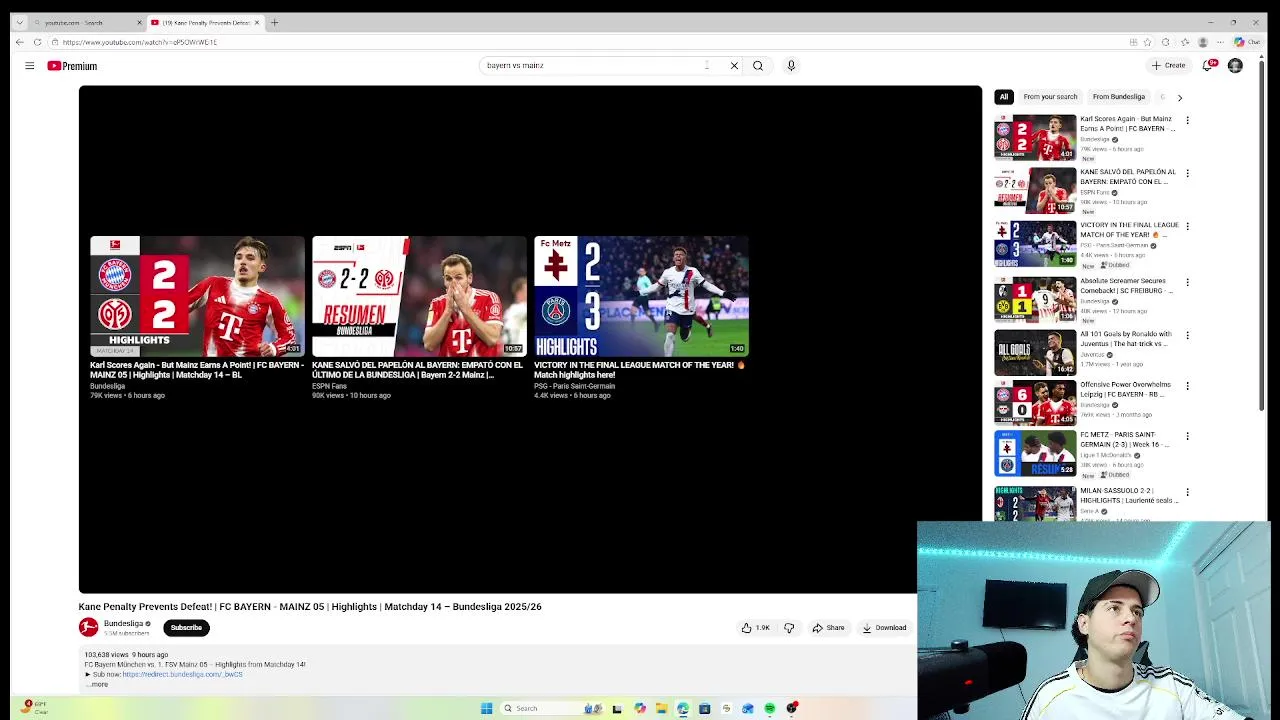Switch to the youtube.com Search tab
Screen dimensions: 1280x720
click(x=87, y=22)
